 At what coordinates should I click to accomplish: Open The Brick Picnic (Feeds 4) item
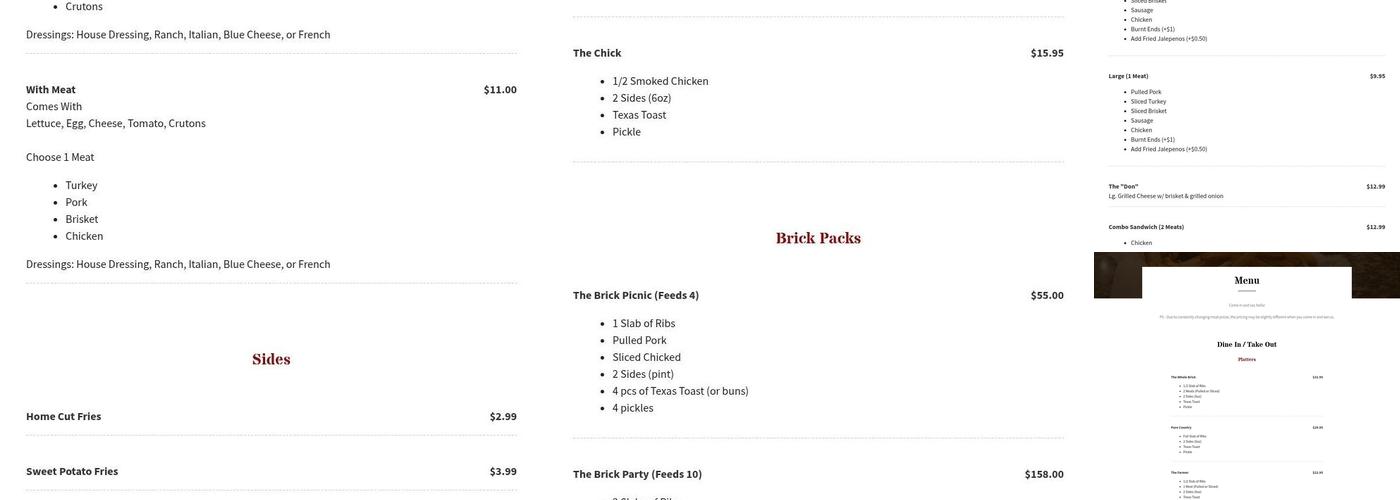(636, 296)
